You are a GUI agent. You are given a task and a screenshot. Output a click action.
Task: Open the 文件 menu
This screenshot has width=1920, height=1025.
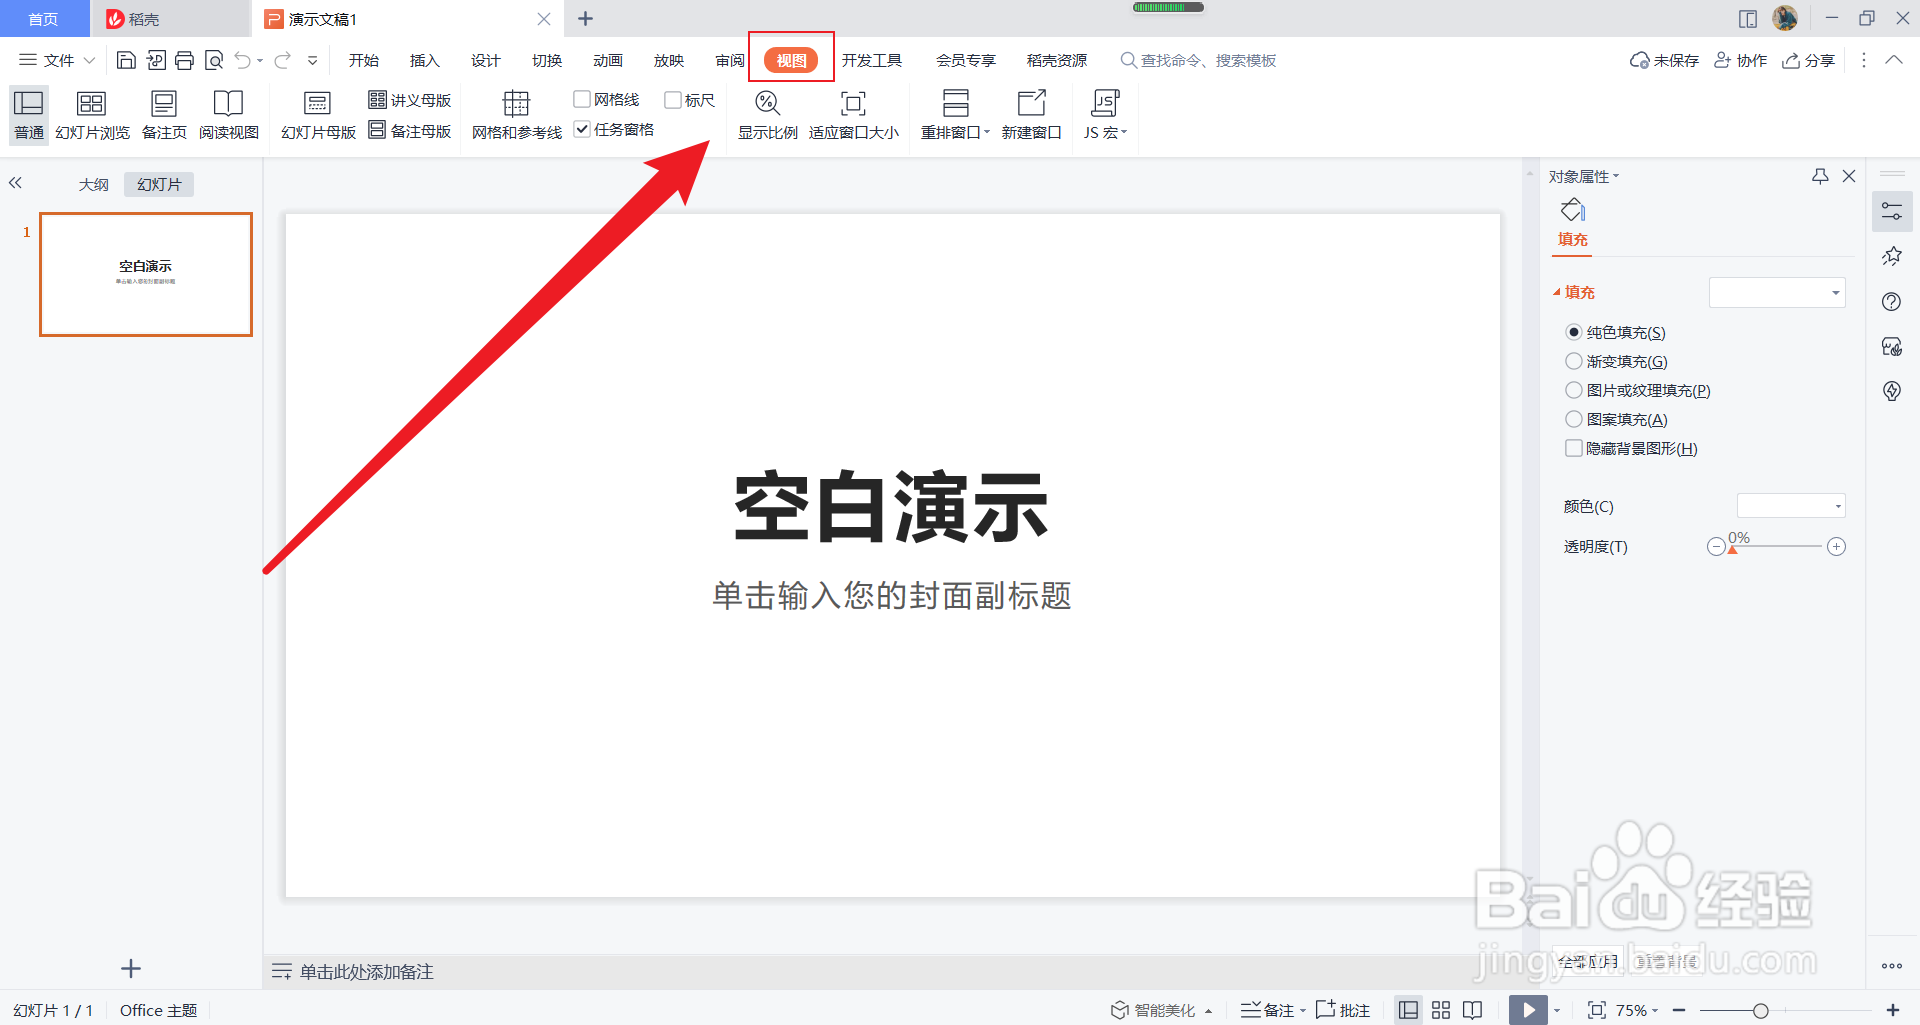(x=55, y=60)
